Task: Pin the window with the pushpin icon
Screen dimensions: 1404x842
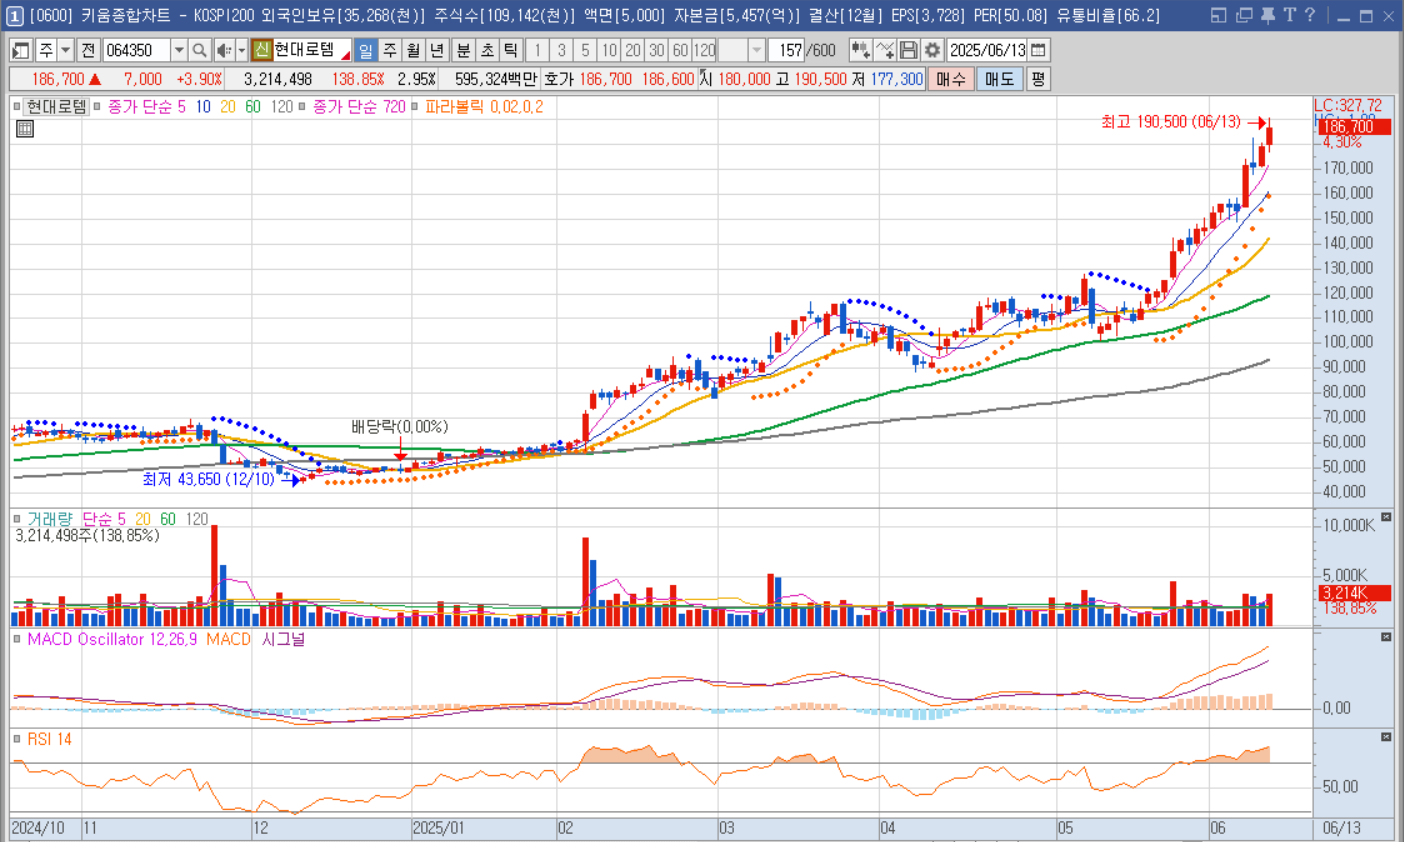Action: click(1267, 15)
